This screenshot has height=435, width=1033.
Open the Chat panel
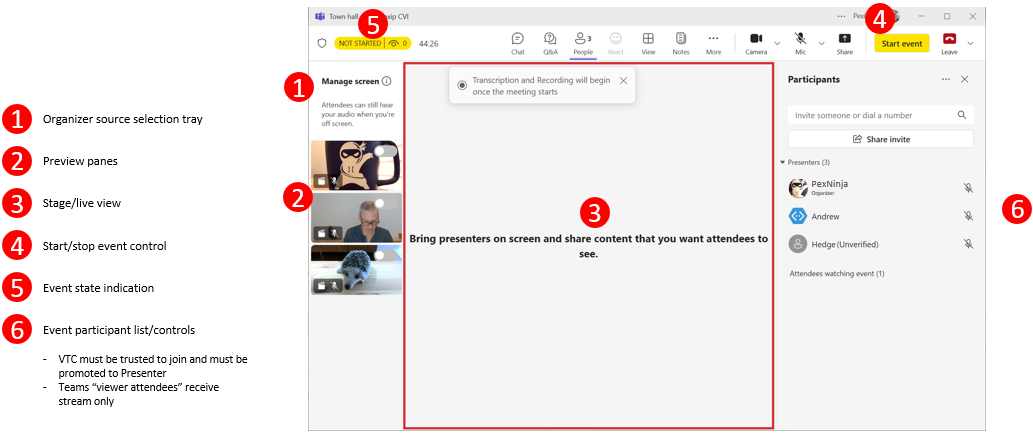click(x=517, y=42)
